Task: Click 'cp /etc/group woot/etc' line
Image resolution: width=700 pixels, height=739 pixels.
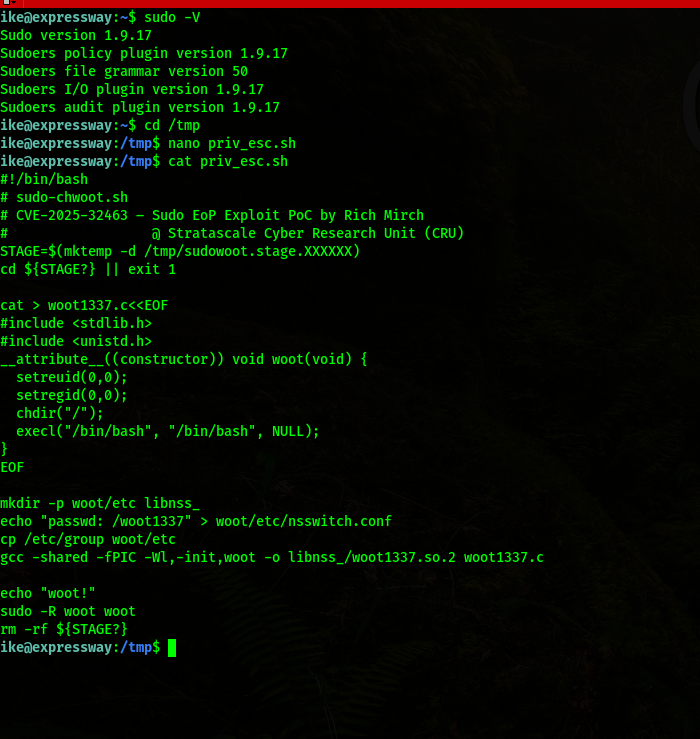Action: 88,539
